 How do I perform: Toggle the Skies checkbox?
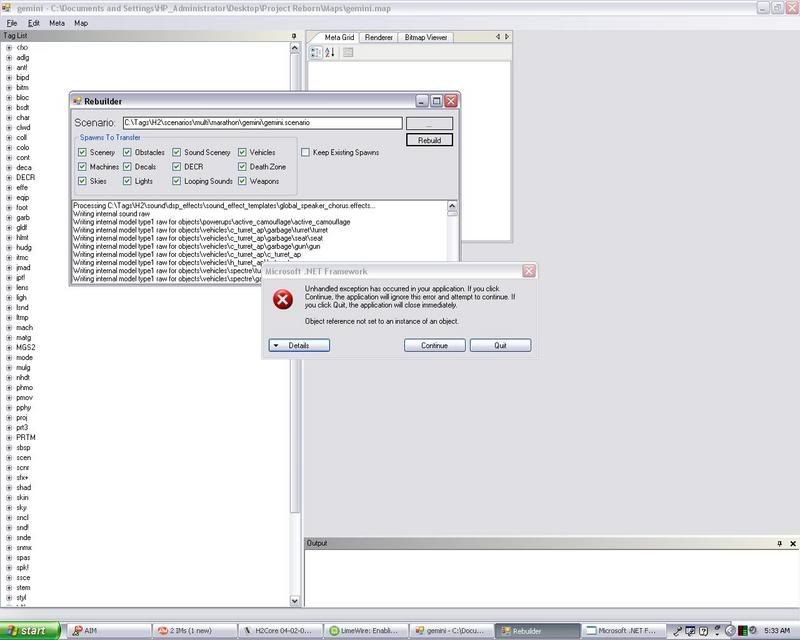click(82, 181)
